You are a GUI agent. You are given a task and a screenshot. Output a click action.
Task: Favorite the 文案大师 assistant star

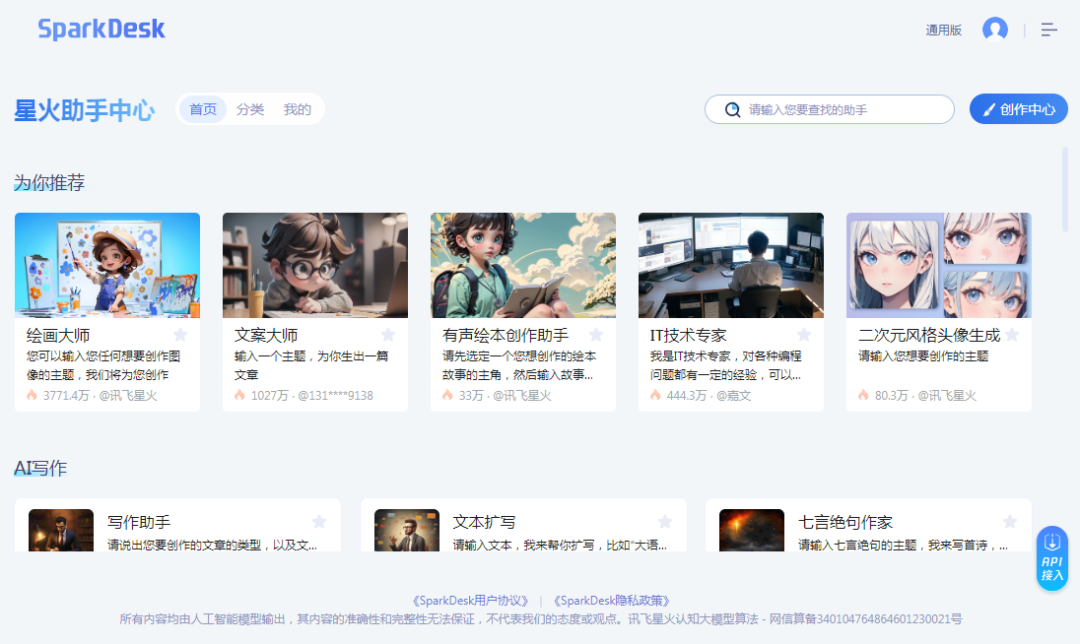(x=388, y=335)
